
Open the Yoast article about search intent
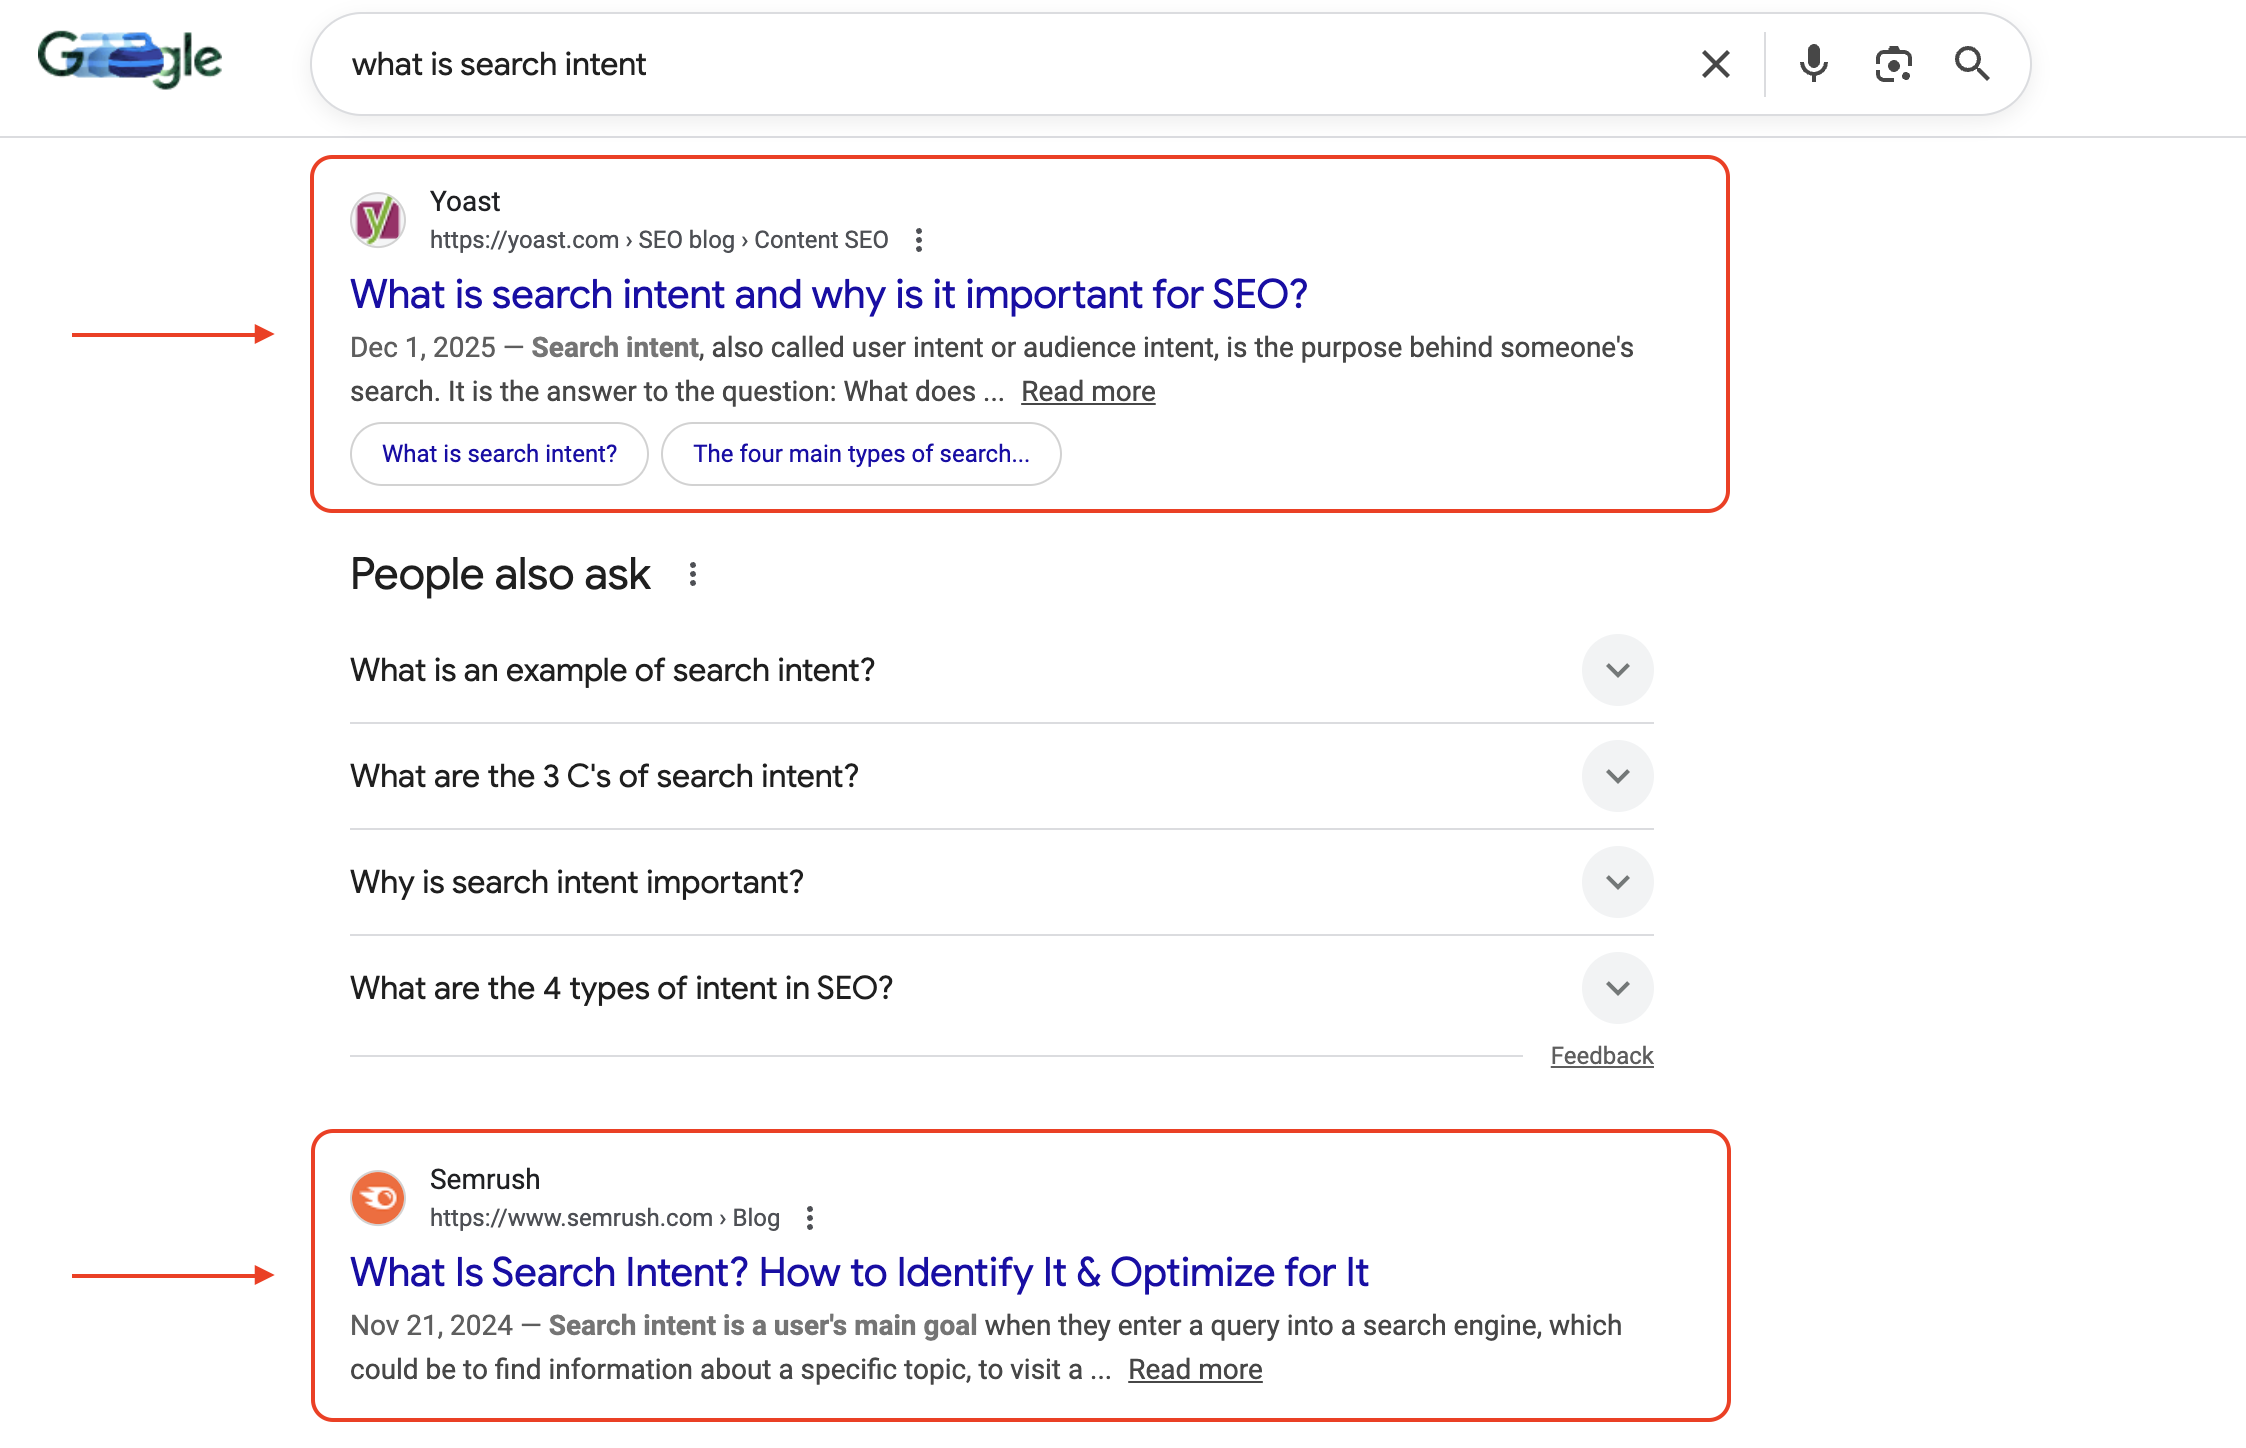pyautogui.click(x=828, y=294)
